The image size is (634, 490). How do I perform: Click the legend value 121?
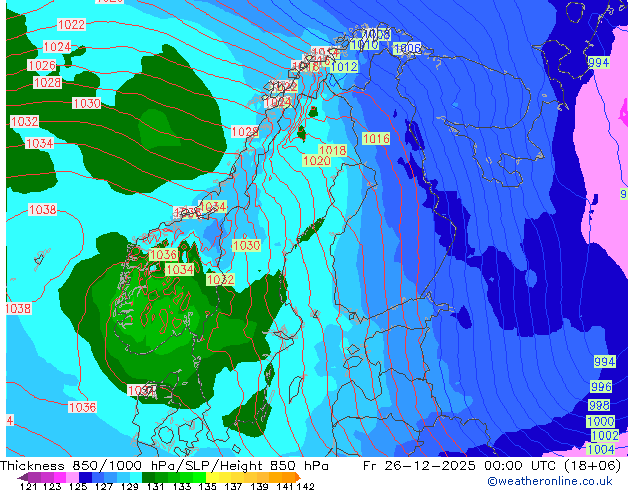[x=28, y=486]
